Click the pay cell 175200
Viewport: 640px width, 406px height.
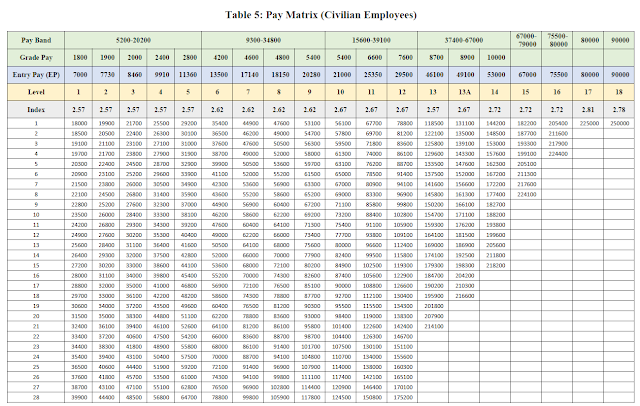[x=403, y=397]
